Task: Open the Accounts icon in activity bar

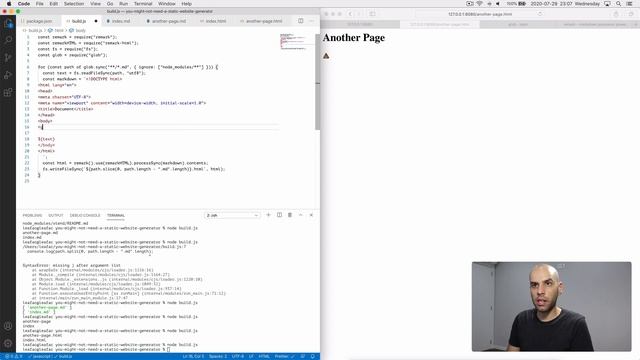Action: 8,326
